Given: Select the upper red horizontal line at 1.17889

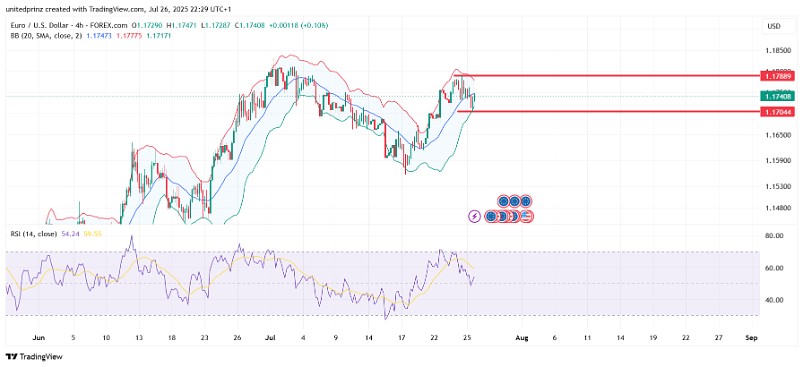Looking at the screenshot, I should tap(607, 76).
